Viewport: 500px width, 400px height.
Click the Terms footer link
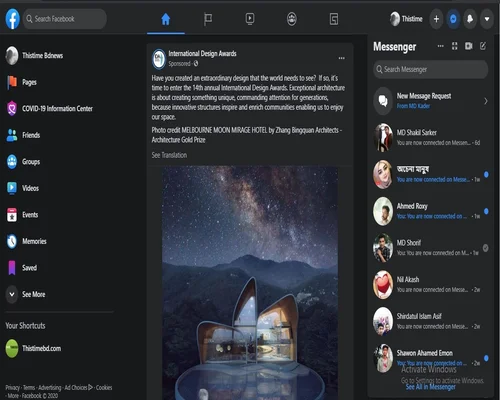point(29,388)
